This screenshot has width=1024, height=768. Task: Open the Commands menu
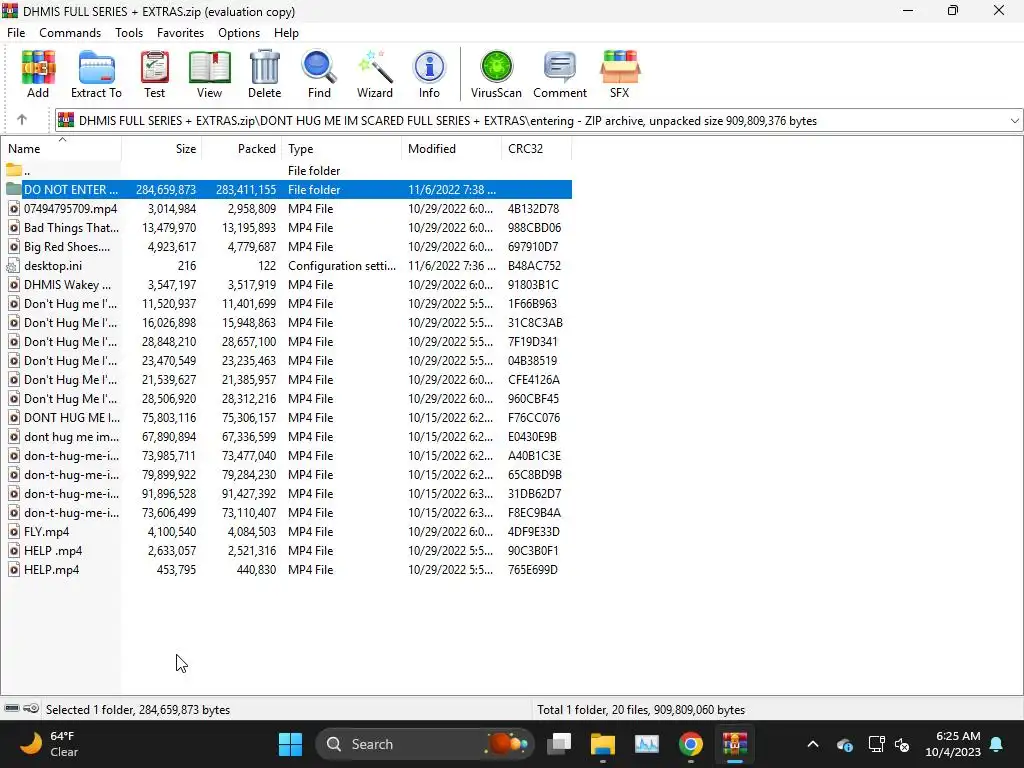70,33
